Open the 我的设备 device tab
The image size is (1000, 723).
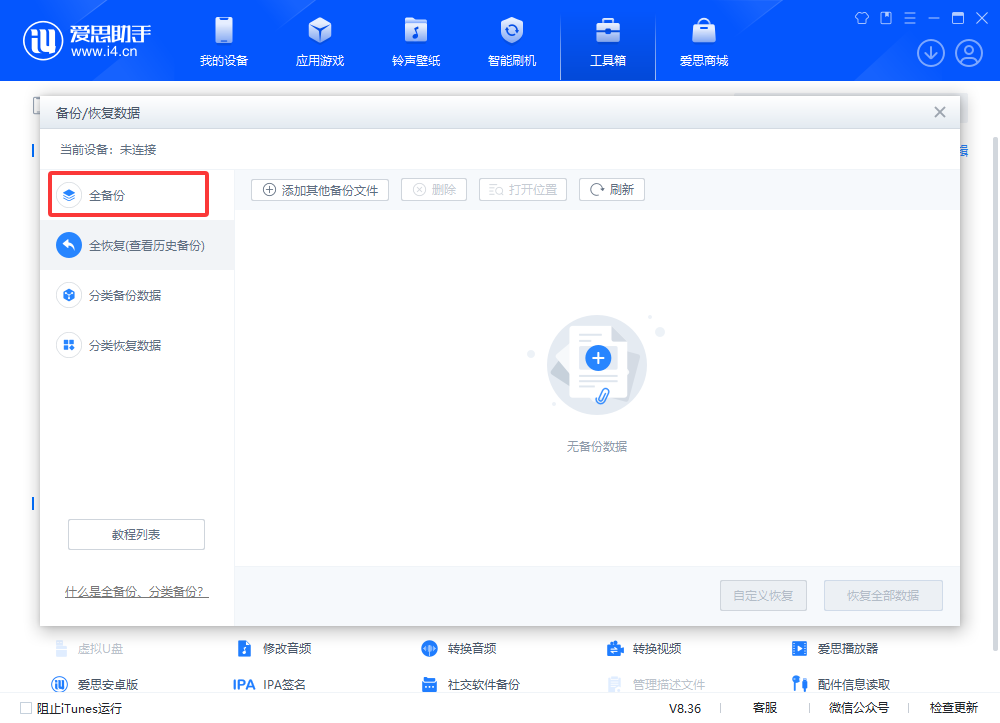tap(223, 42)
